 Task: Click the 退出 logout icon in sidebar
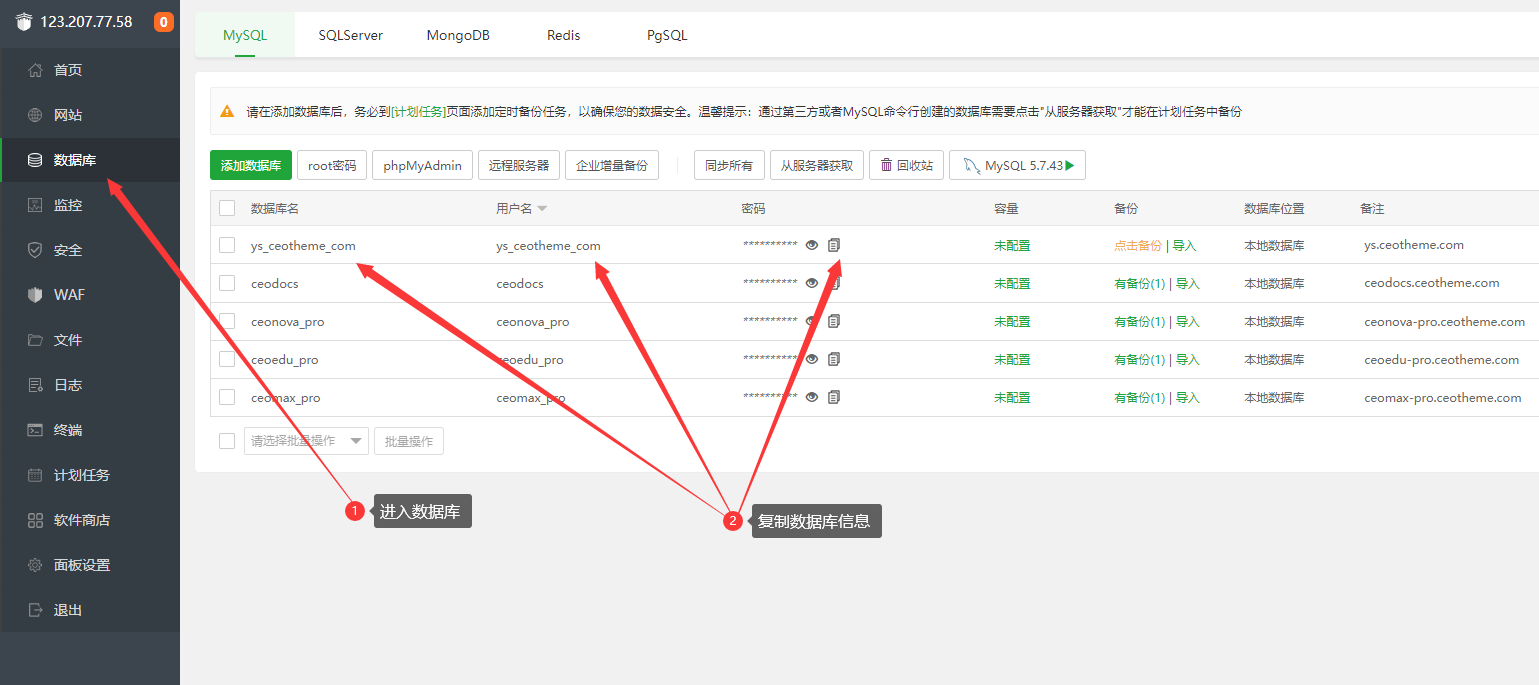click(36, 610)
